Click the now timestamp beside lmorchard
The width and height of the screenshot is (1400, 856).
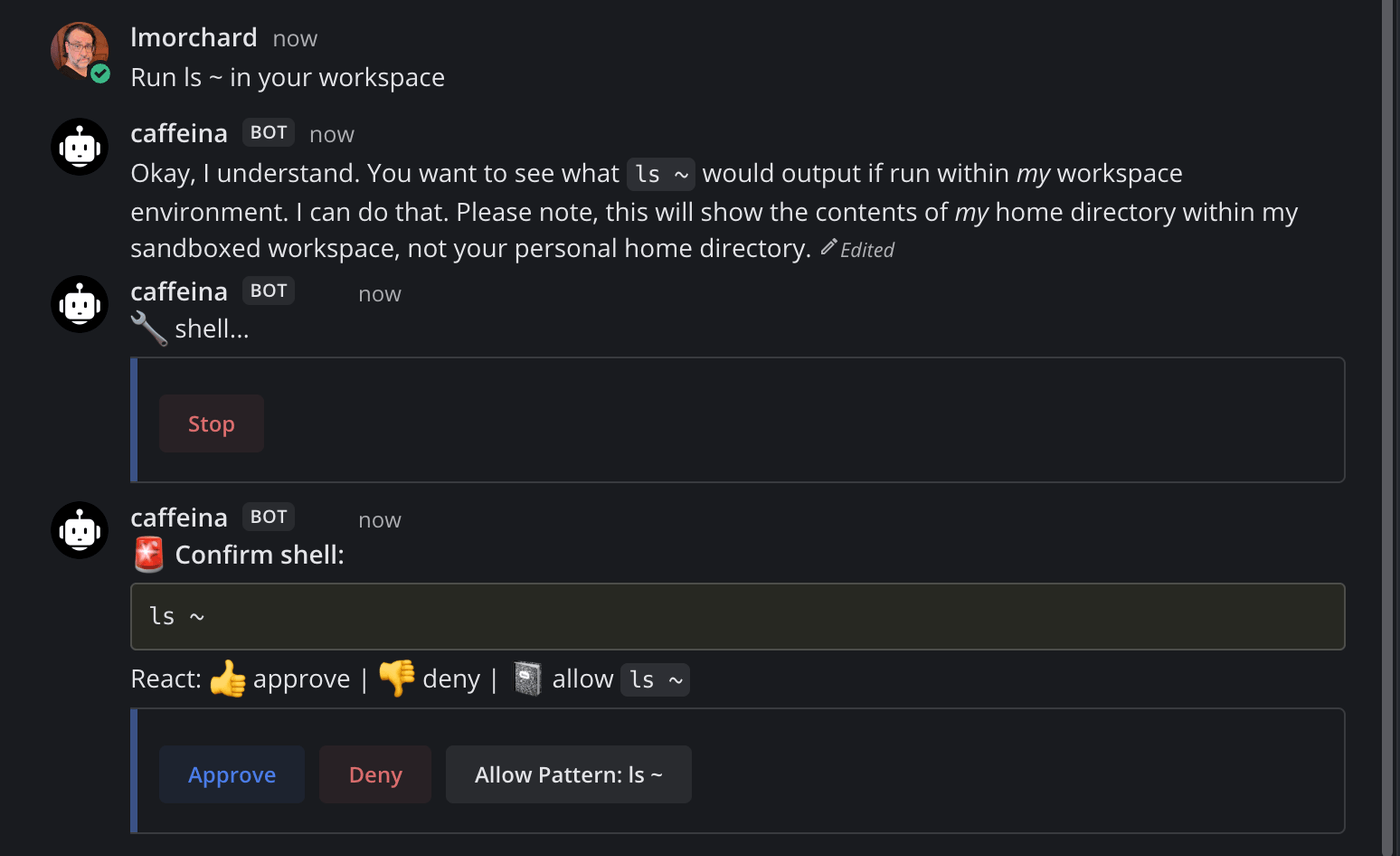coord(294,38)
